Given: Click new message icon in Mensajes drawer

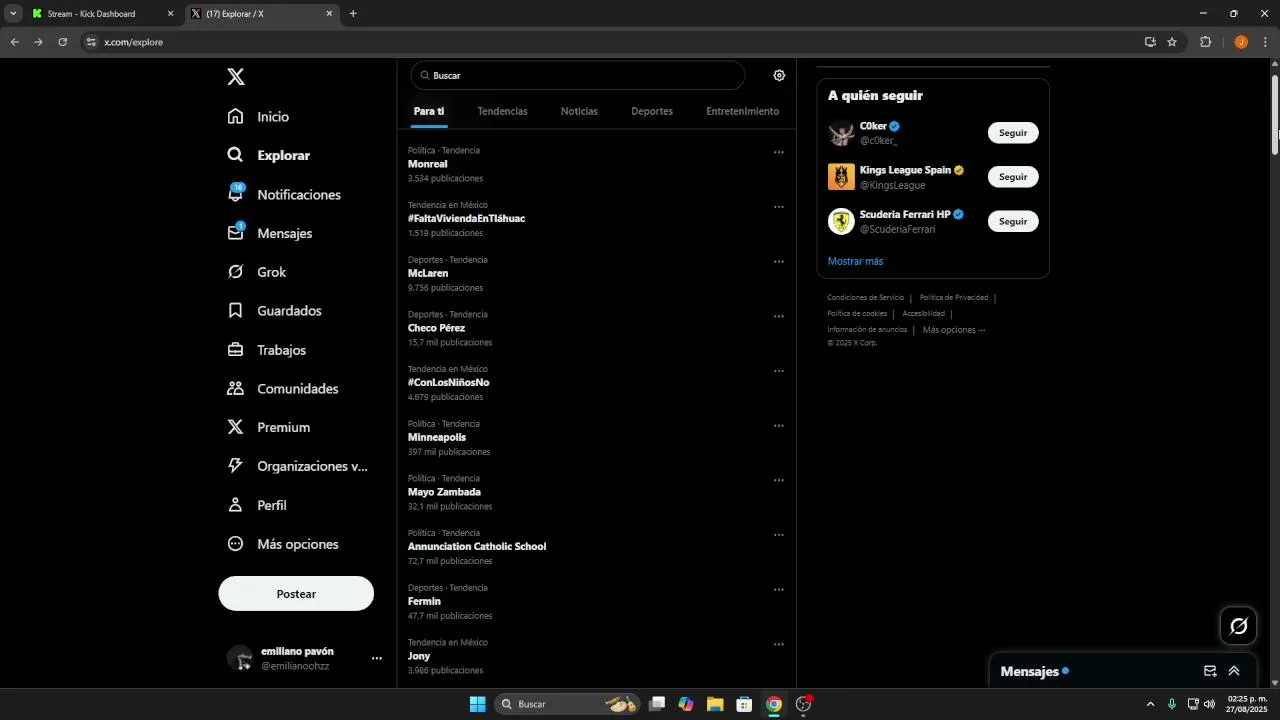Looking at the screenshot, I should pyautogui.click(x=1210, y=671).
